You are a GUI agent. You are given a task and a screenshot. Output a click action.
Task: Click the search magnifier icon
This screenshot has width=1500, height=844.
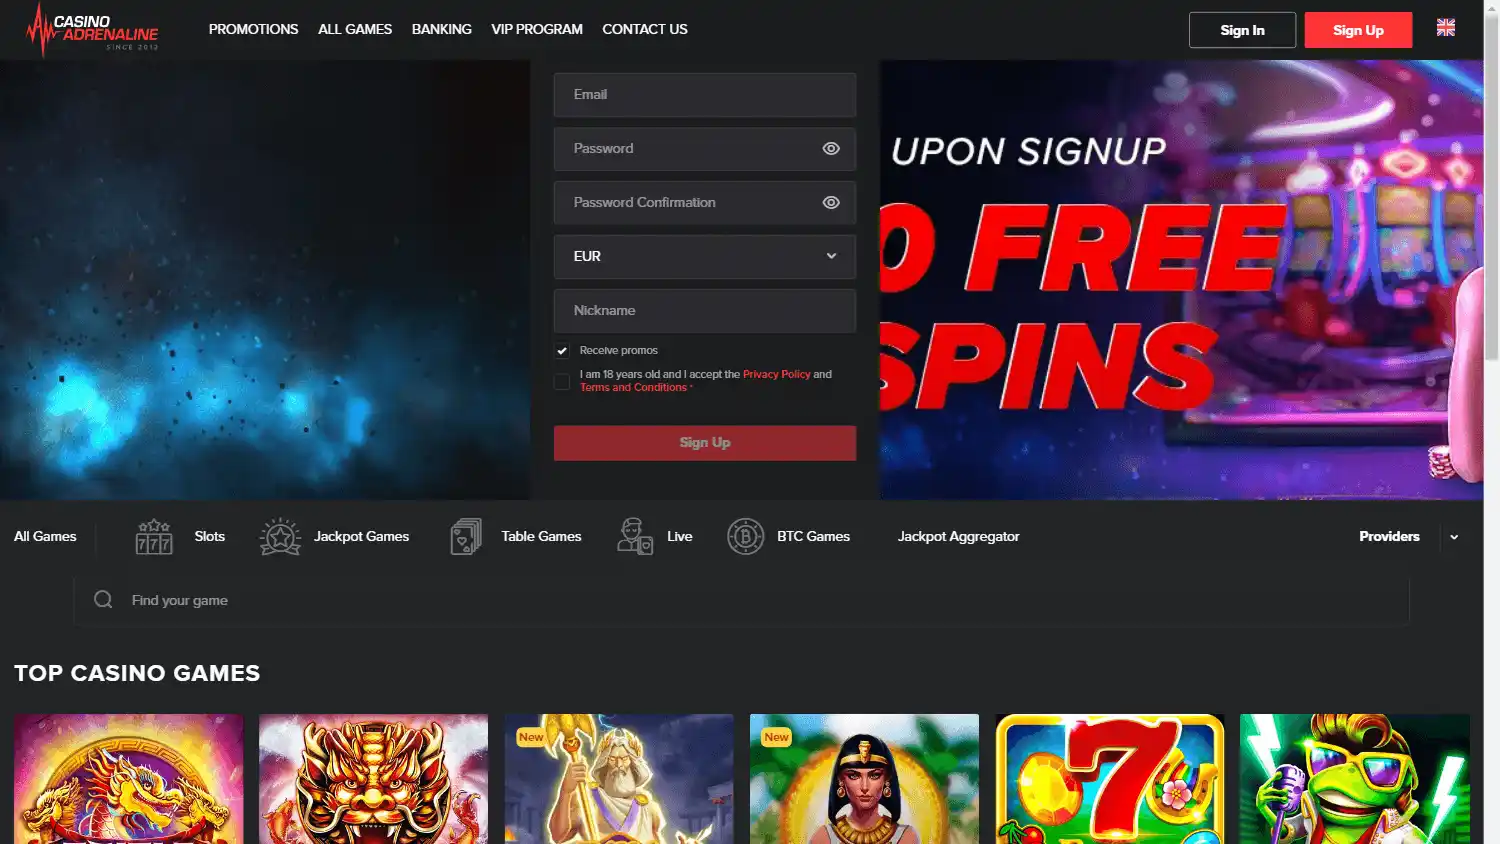[103, 600]
